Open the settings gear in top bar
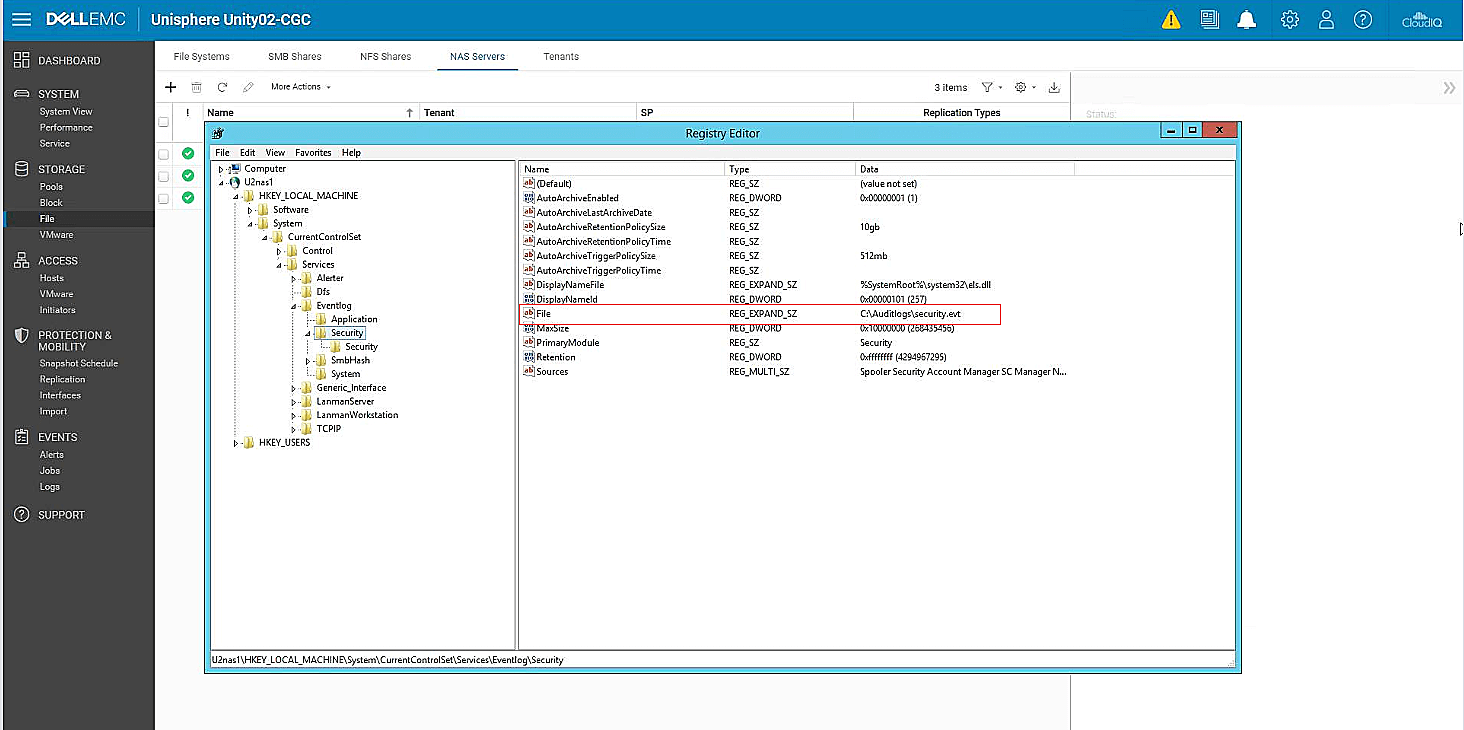This screenshot has width=1464, height=730. (x=1290, y=20)
